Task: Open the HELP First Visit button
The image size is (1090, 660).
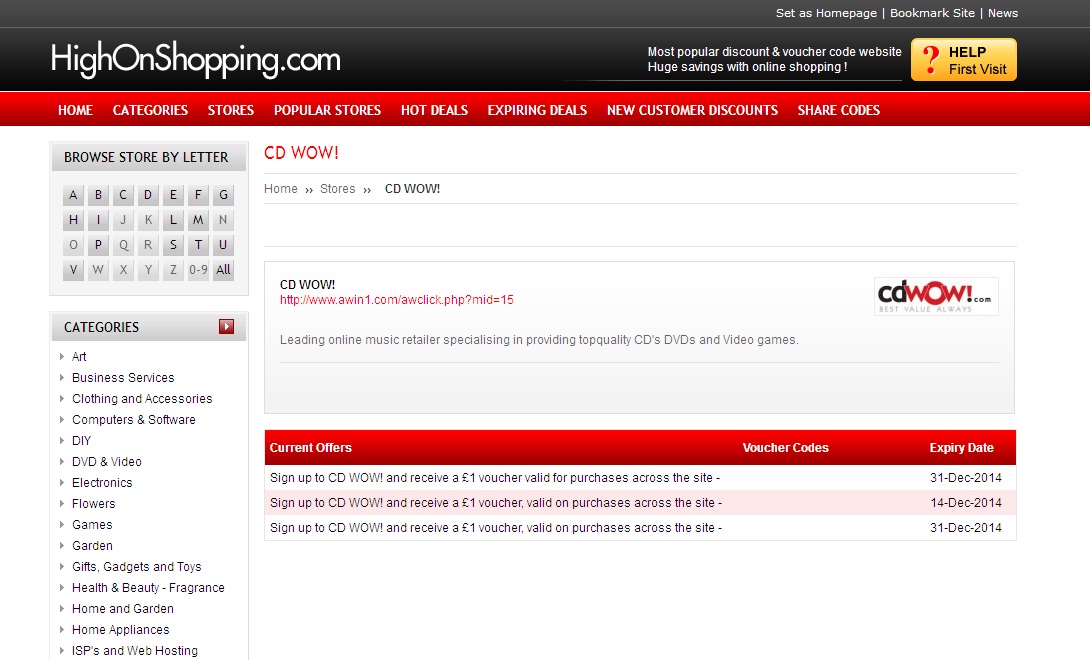Action: coord(963,60)
